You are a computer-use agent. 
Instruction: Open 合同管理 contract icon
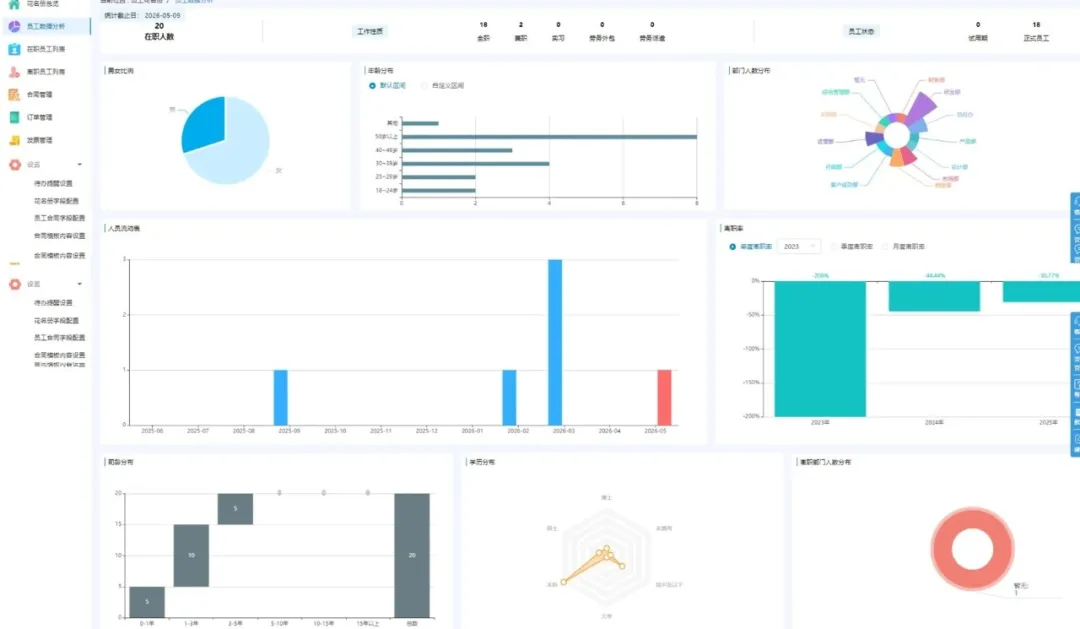click(x=14, y=94)
